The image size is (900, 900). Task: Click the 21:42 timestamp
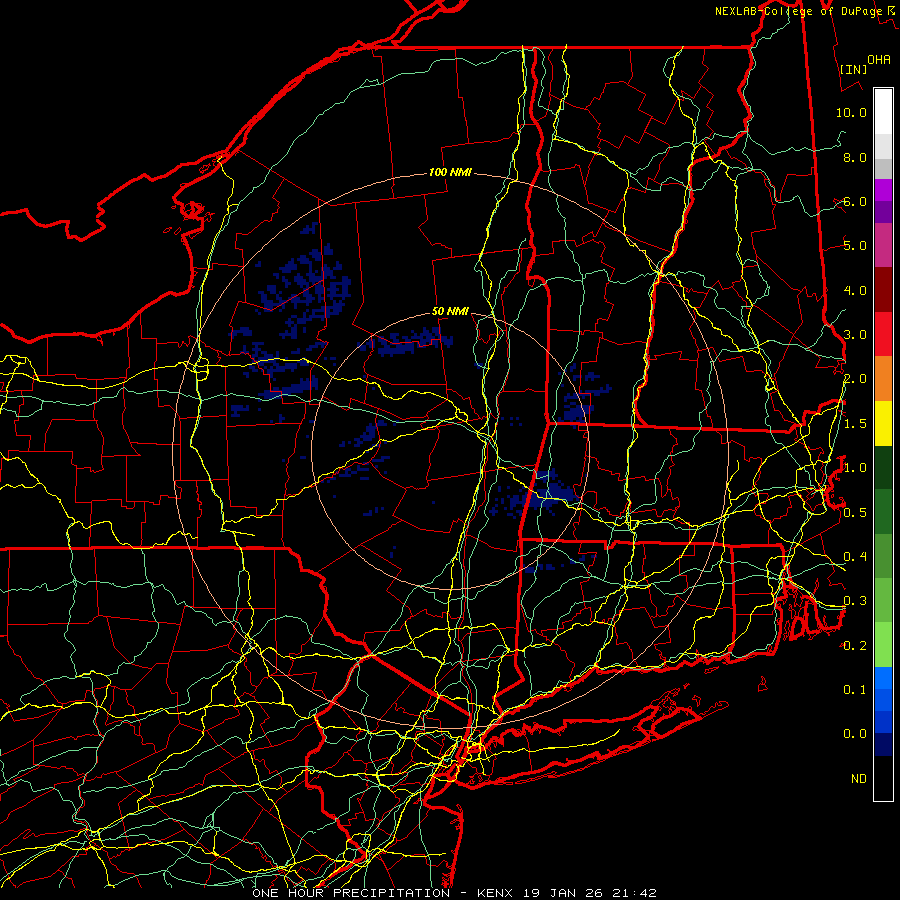(640, 893)
